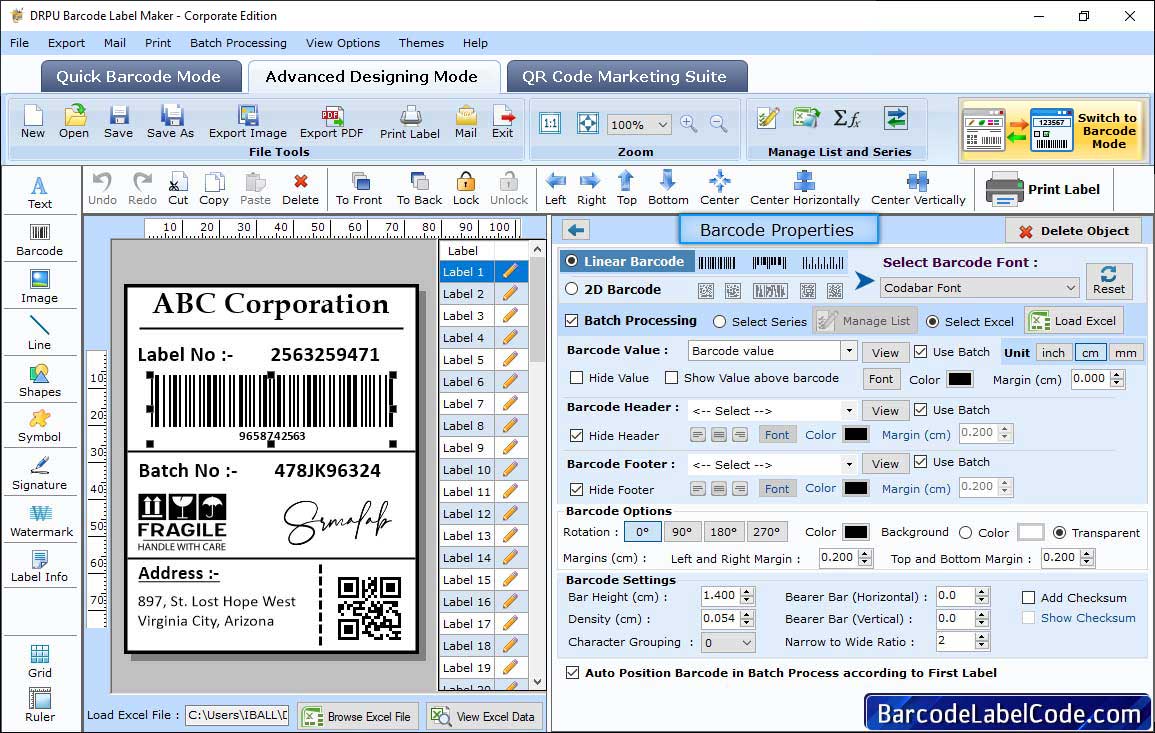This screenshot has width=1155, height=733.
Task: Click the Mail icon in File Tools
Action: (466, 122)
